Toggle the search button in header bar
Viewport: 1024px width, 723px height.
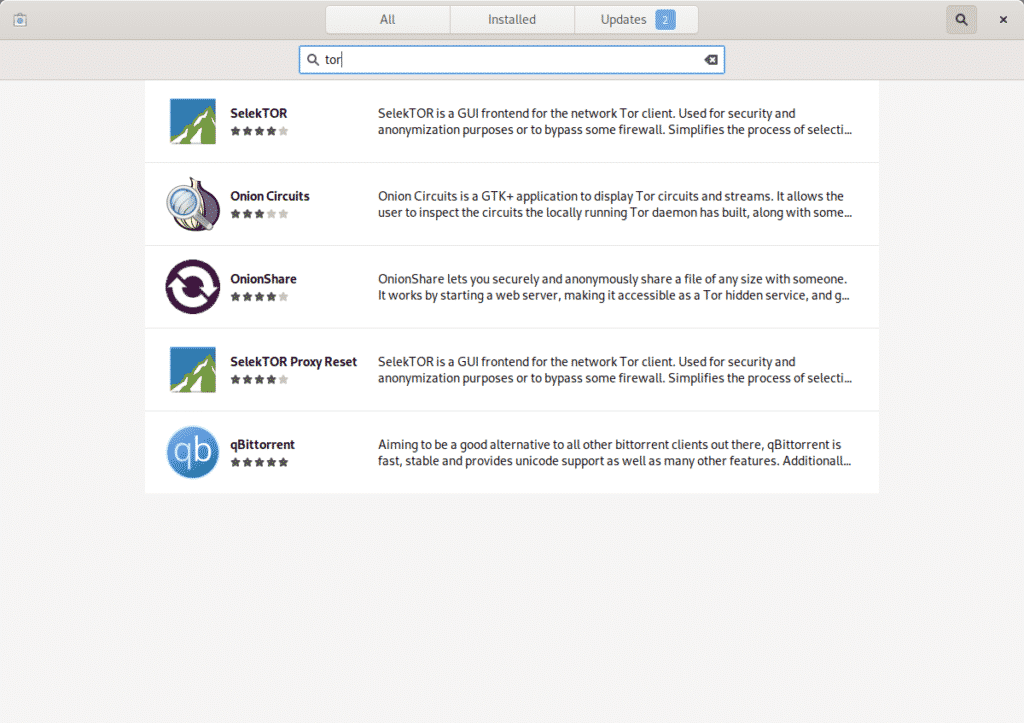click(961, 20)
